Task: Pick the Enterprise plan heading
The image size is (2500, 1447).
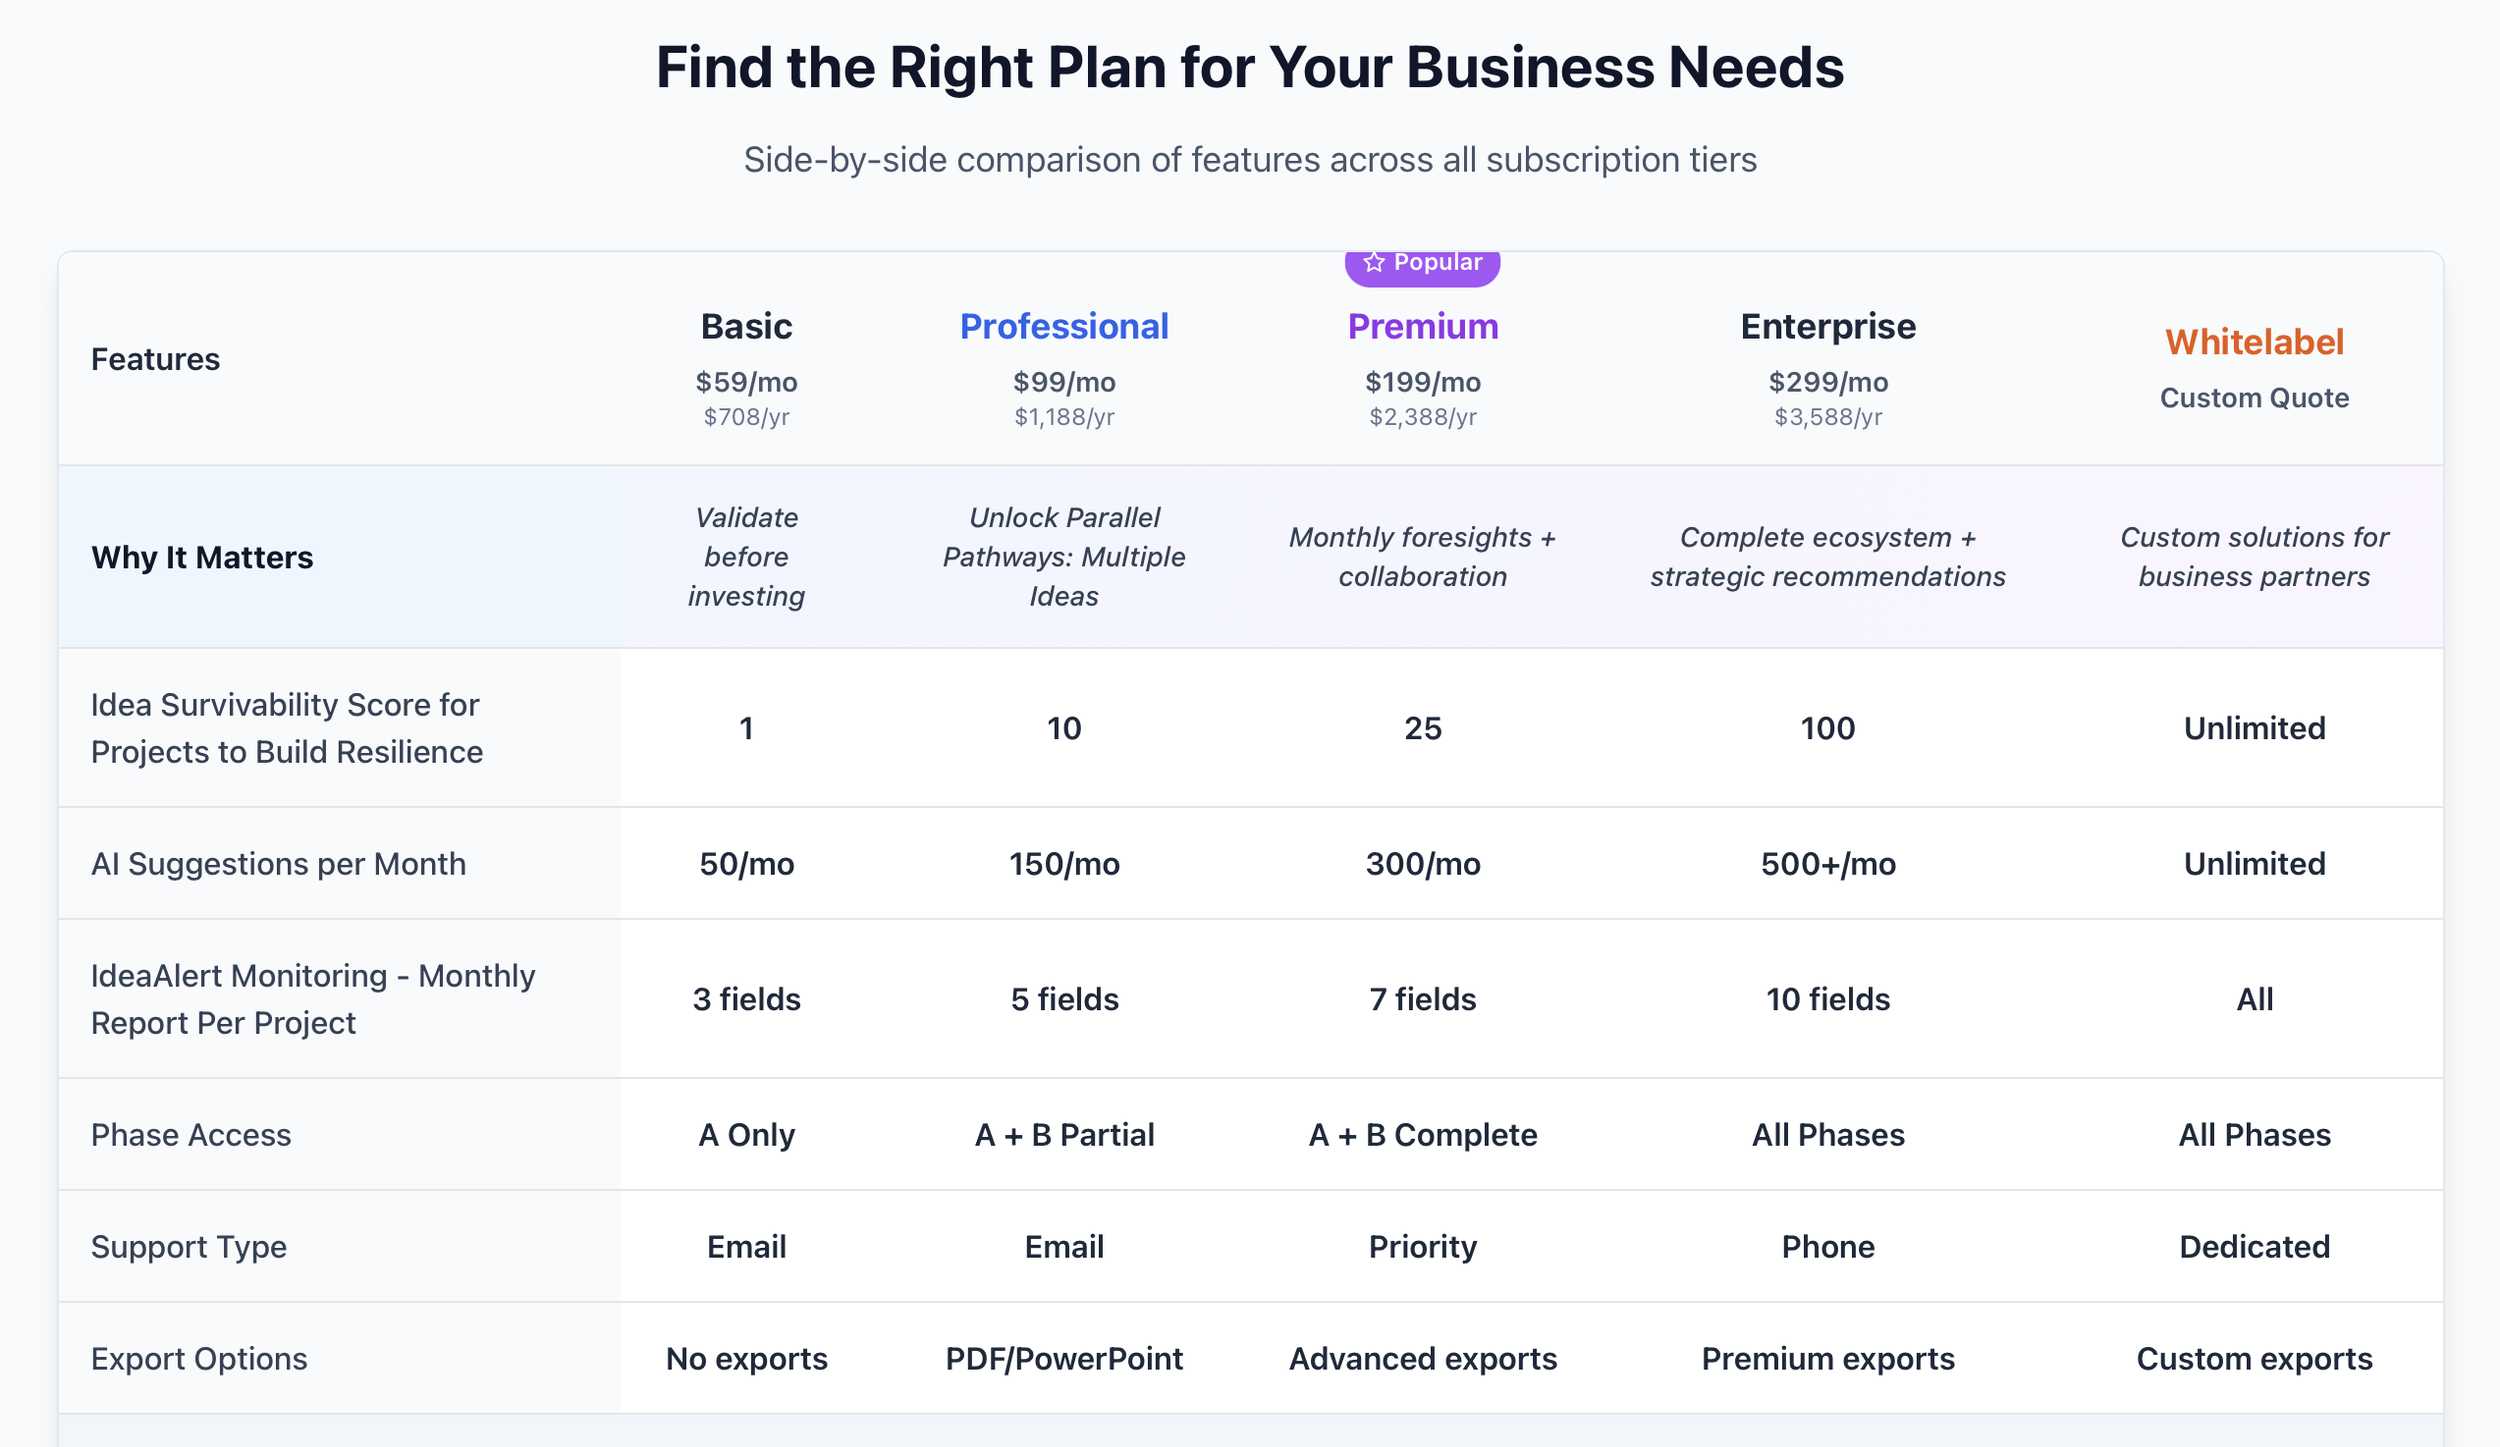Action: point(1828,326)
